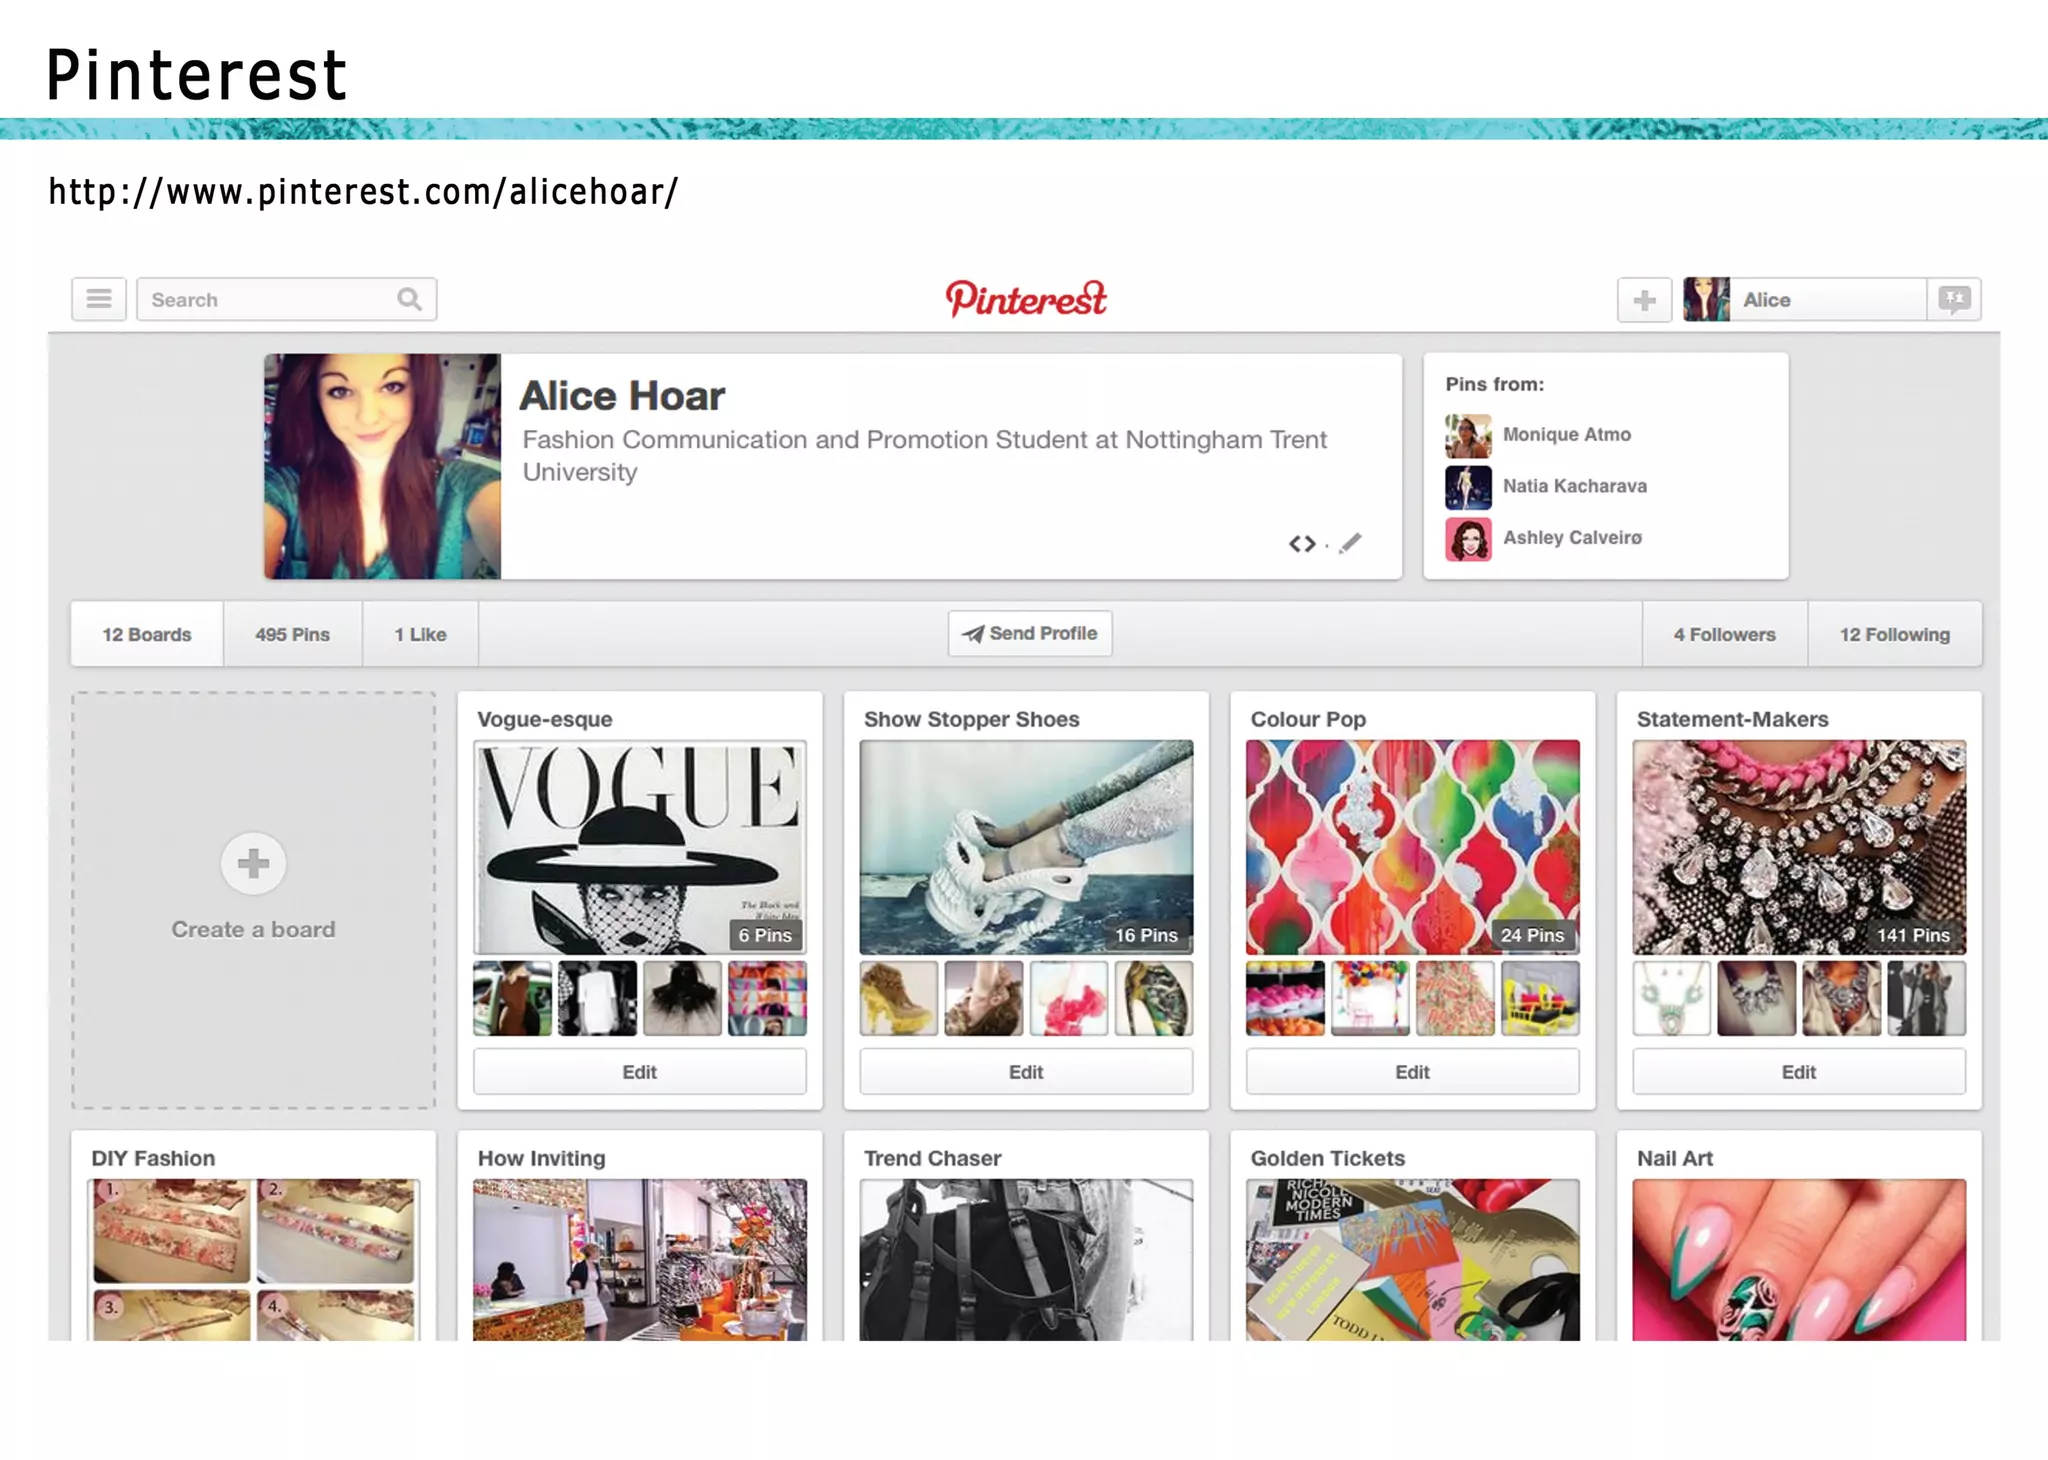Open the Golden Tickets board cover

[x=1412, y=1260]
